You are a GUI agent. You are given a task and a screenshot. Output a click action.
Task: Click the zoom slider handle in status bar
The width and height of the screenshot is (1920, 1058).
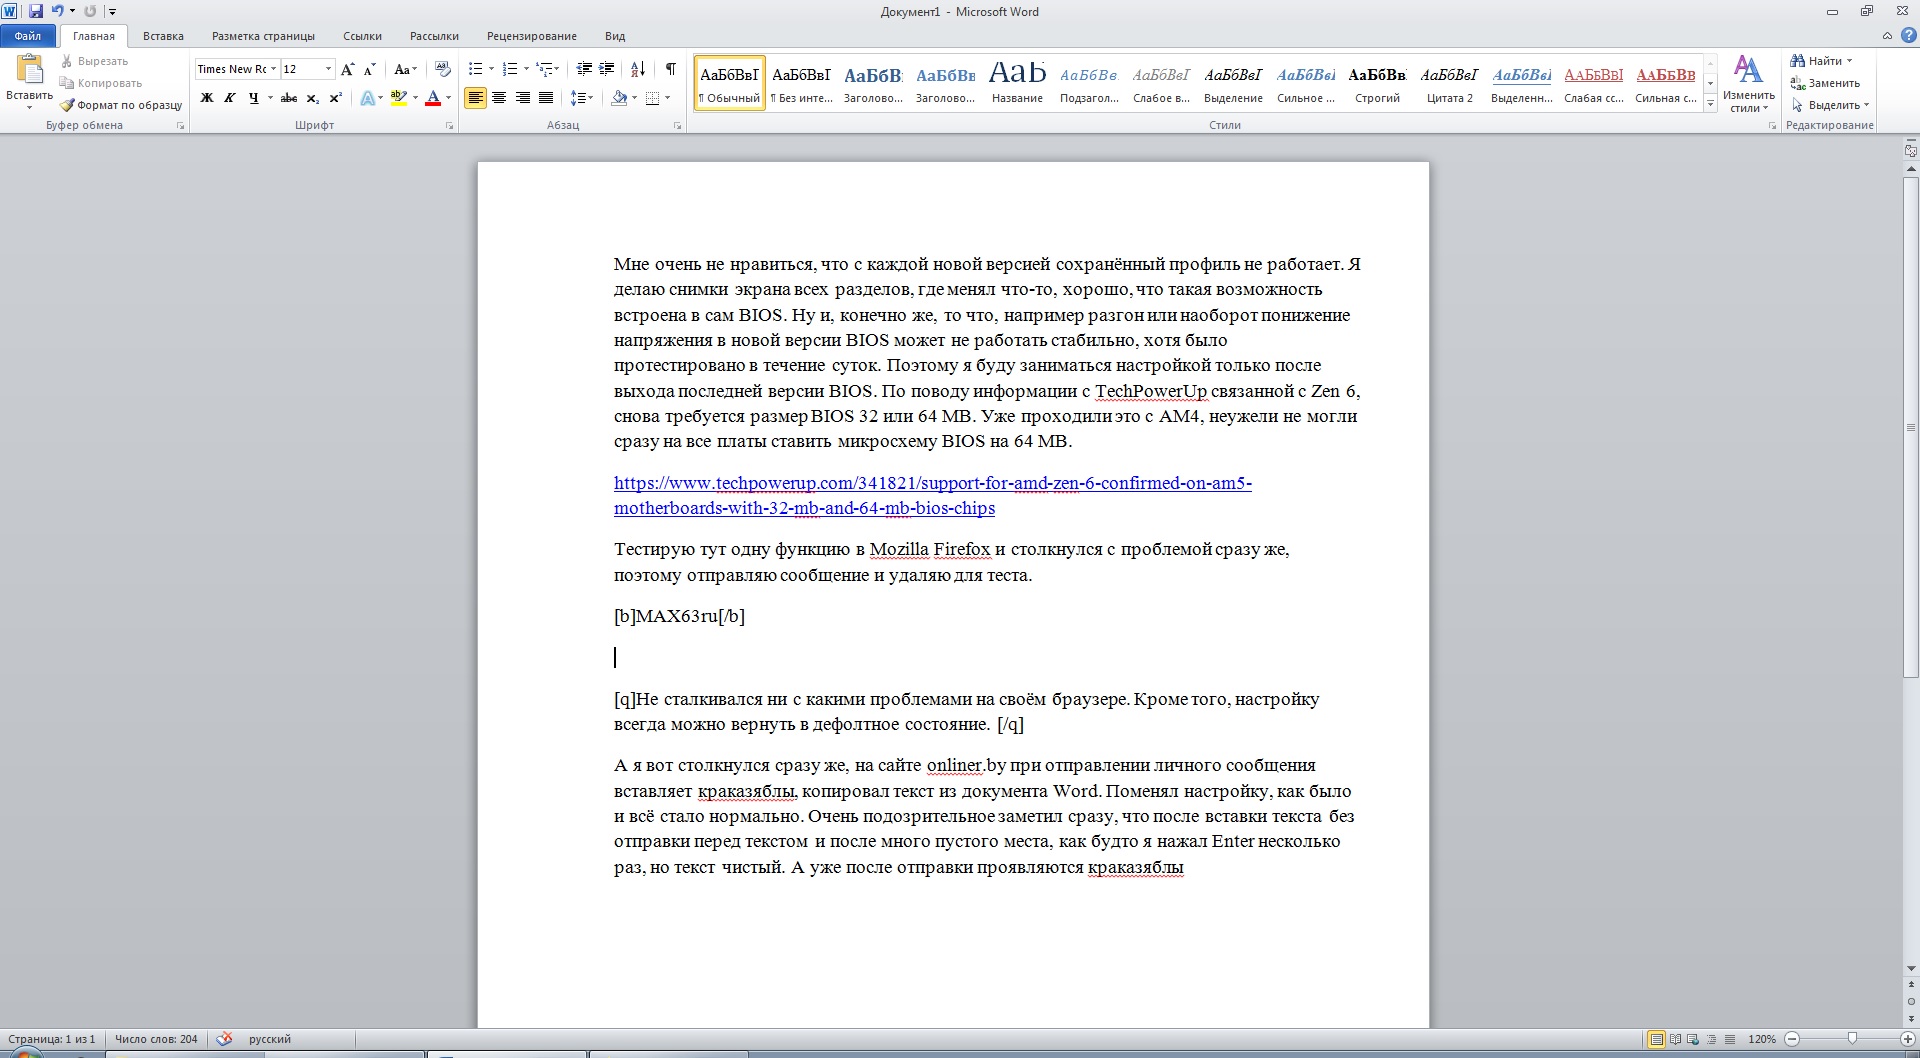click(1852, 1039)
